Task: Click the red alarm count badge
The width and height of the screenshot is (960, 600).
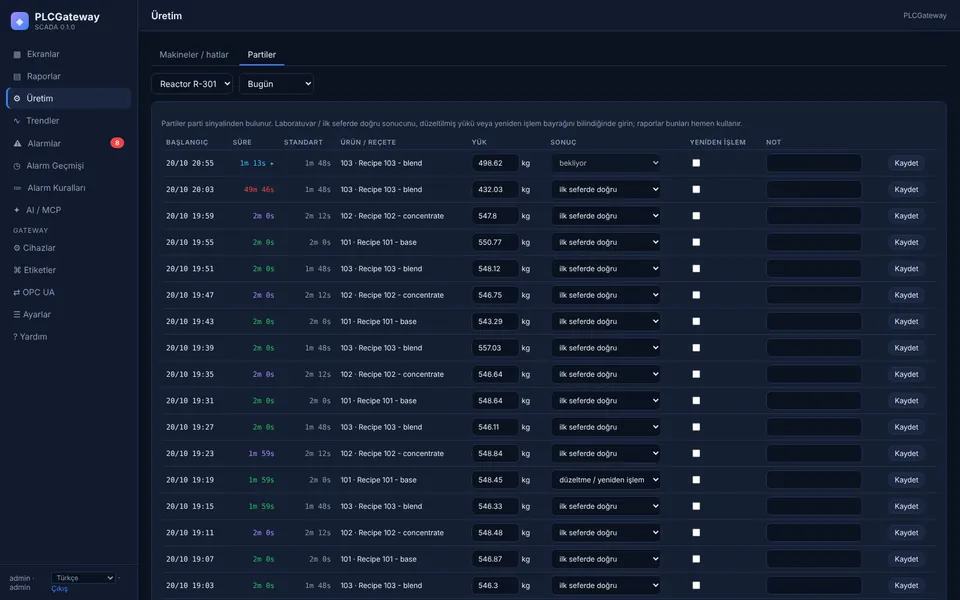Action: pyautogui.click(x=117, y=143)
